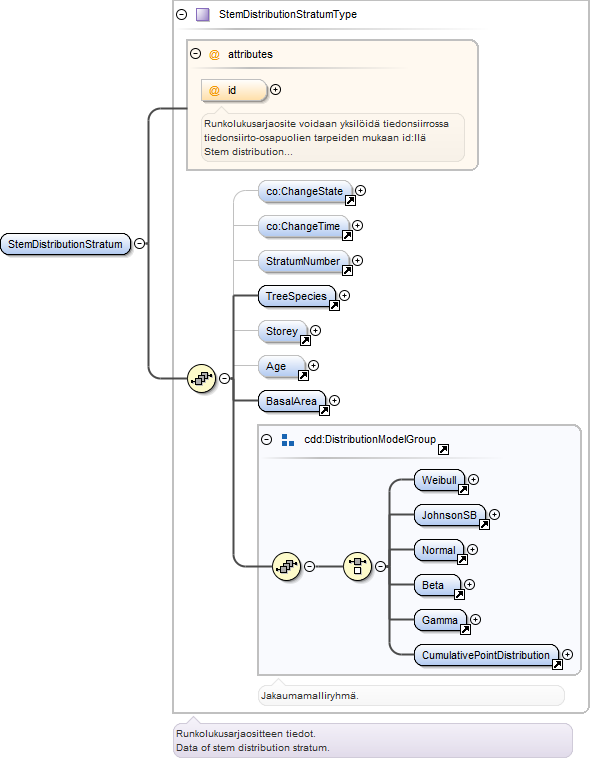The width and height of the screenshot is (591, 761).
Task: Expand the id attribute details
Action: [276, 90]
